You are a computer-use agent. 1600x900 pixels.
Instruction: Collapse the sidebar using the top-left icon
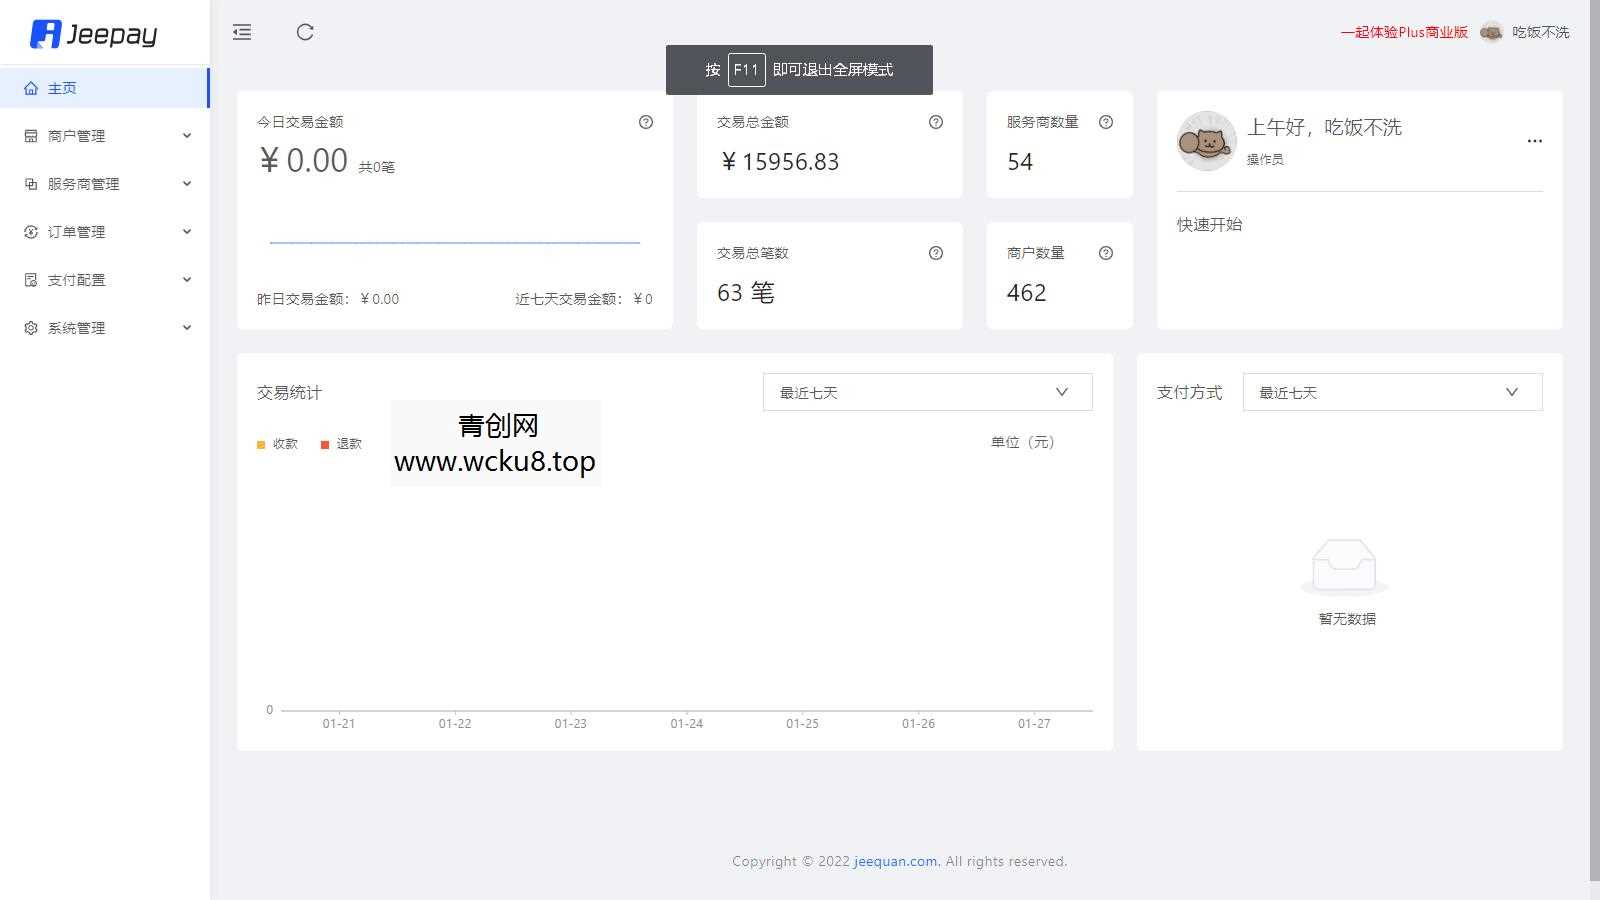point(241,32)
